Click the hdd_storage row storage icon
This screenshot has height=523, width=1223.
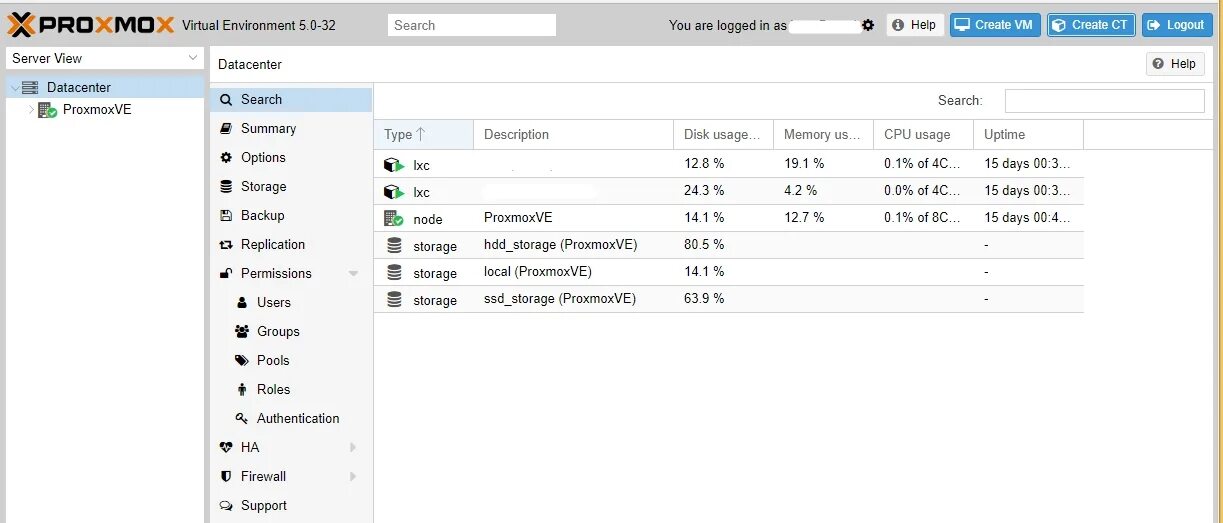394,245
